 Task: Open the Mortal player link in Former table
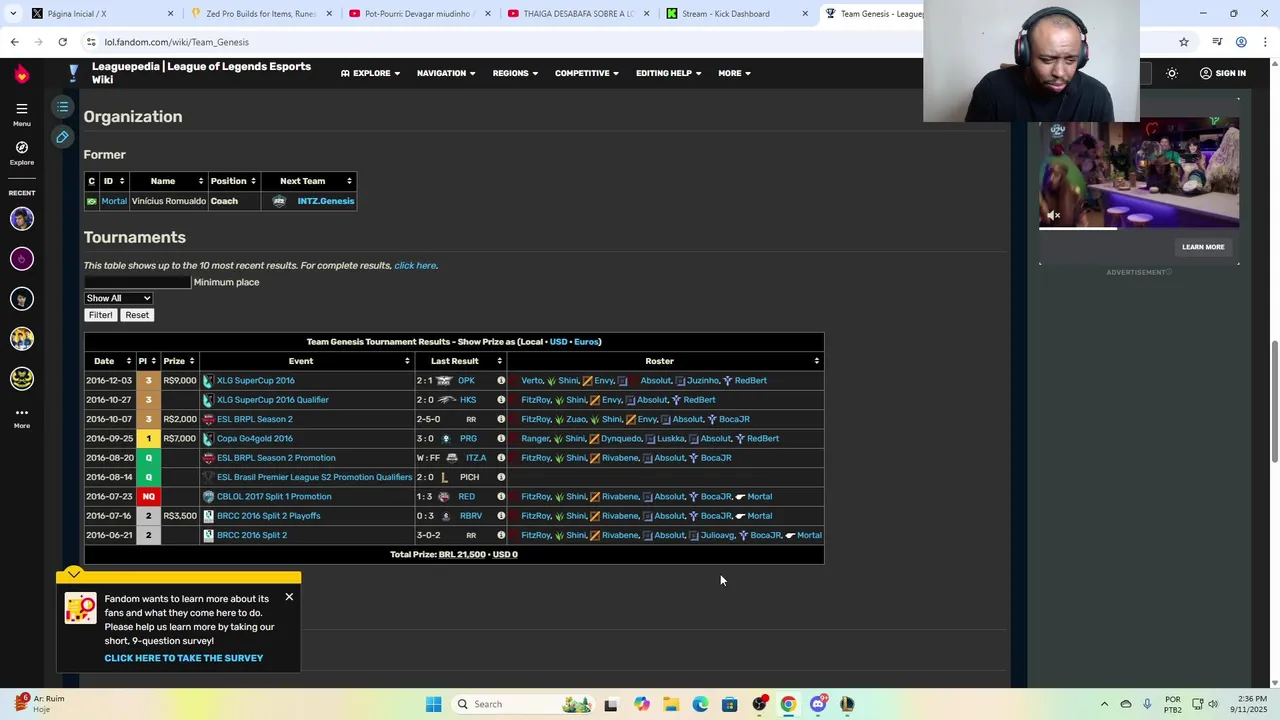point(114,201)
